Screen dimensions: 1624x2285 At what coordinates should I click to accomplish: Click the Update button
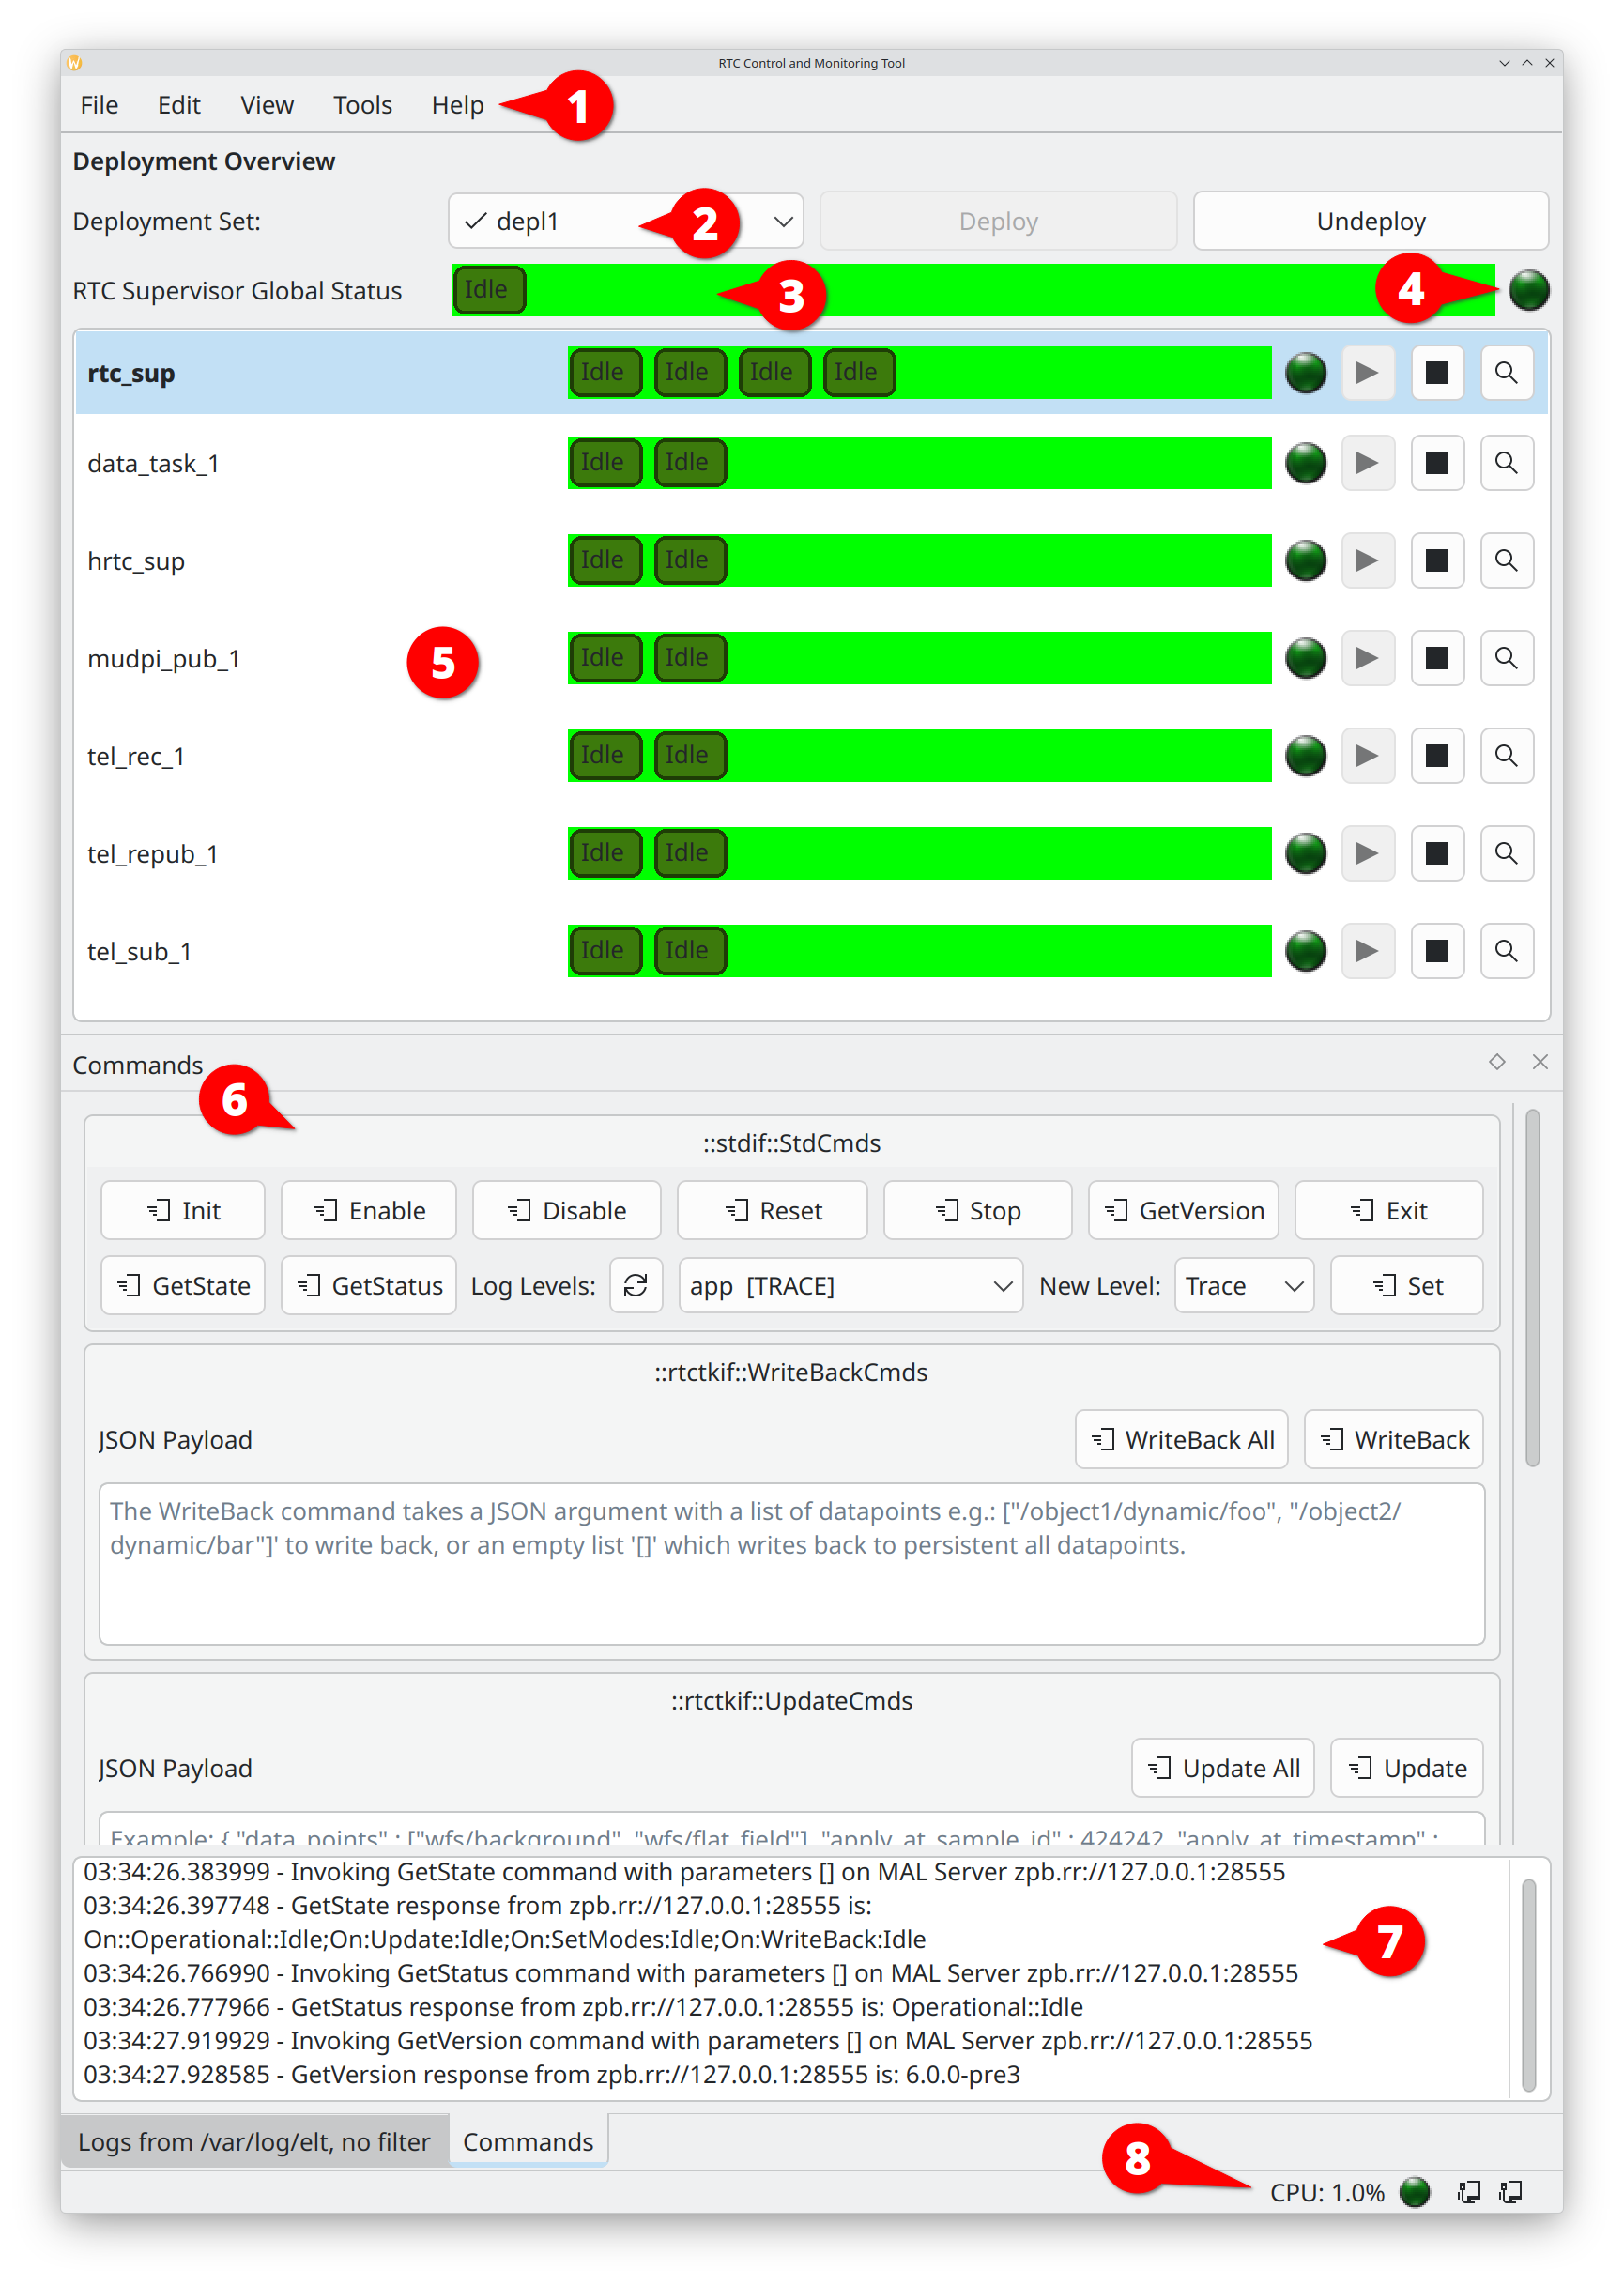tap(1406, 1769)
